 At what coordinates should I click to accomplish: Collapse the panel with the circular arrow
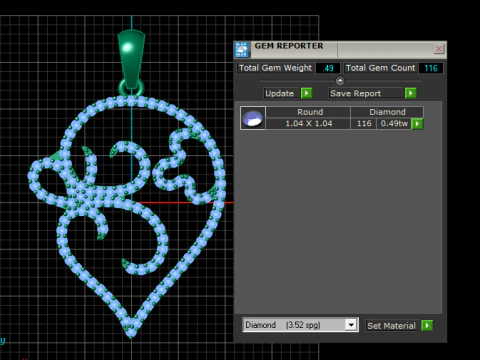pyautogui.click(x=340, y=80)
